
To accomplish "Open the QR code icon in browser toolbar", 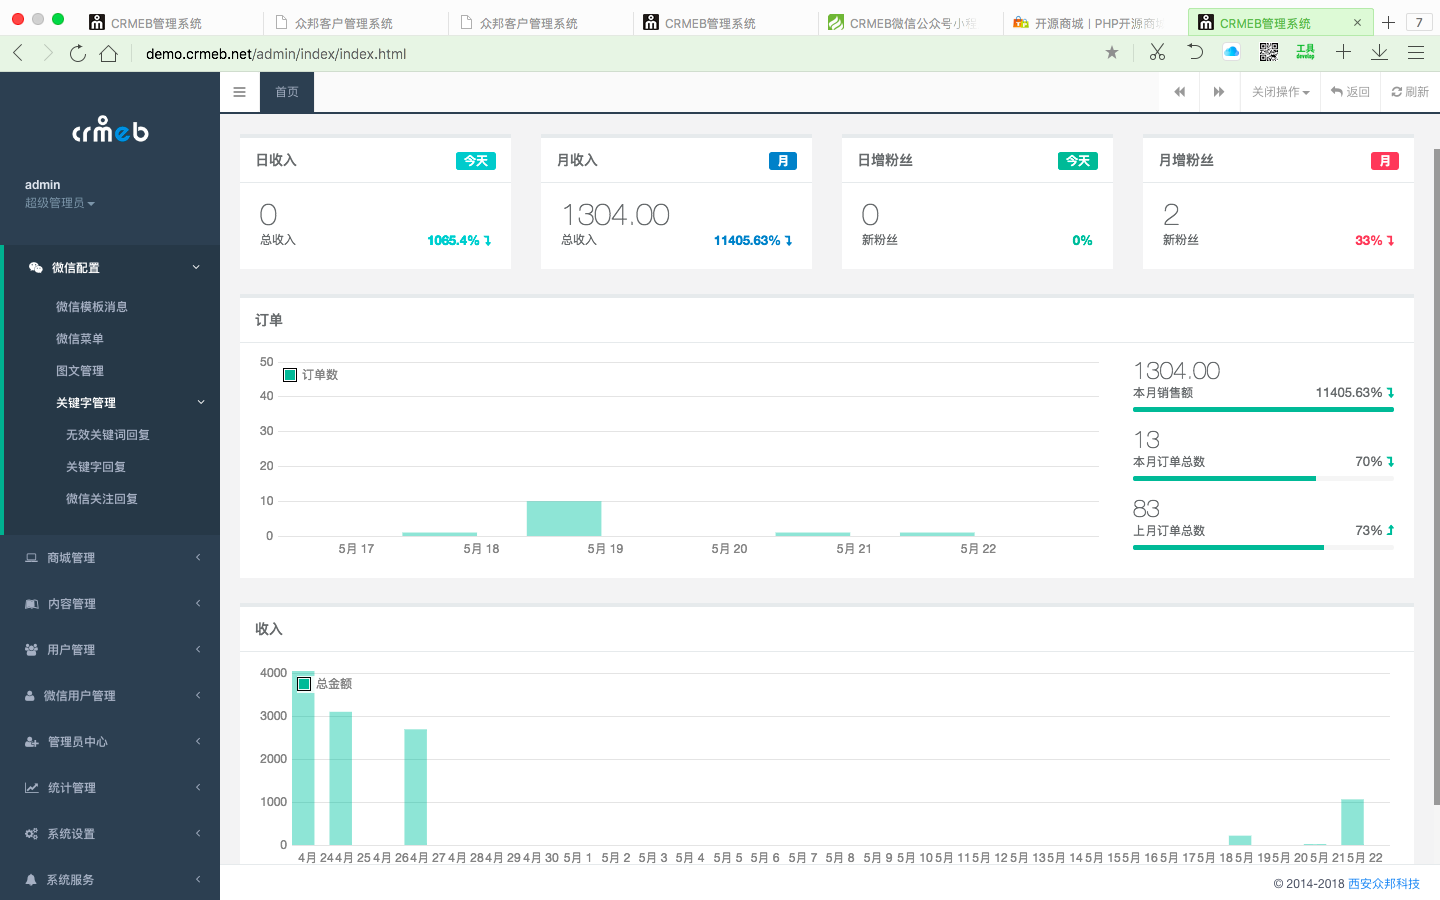I will click(x=1268, y=52).
